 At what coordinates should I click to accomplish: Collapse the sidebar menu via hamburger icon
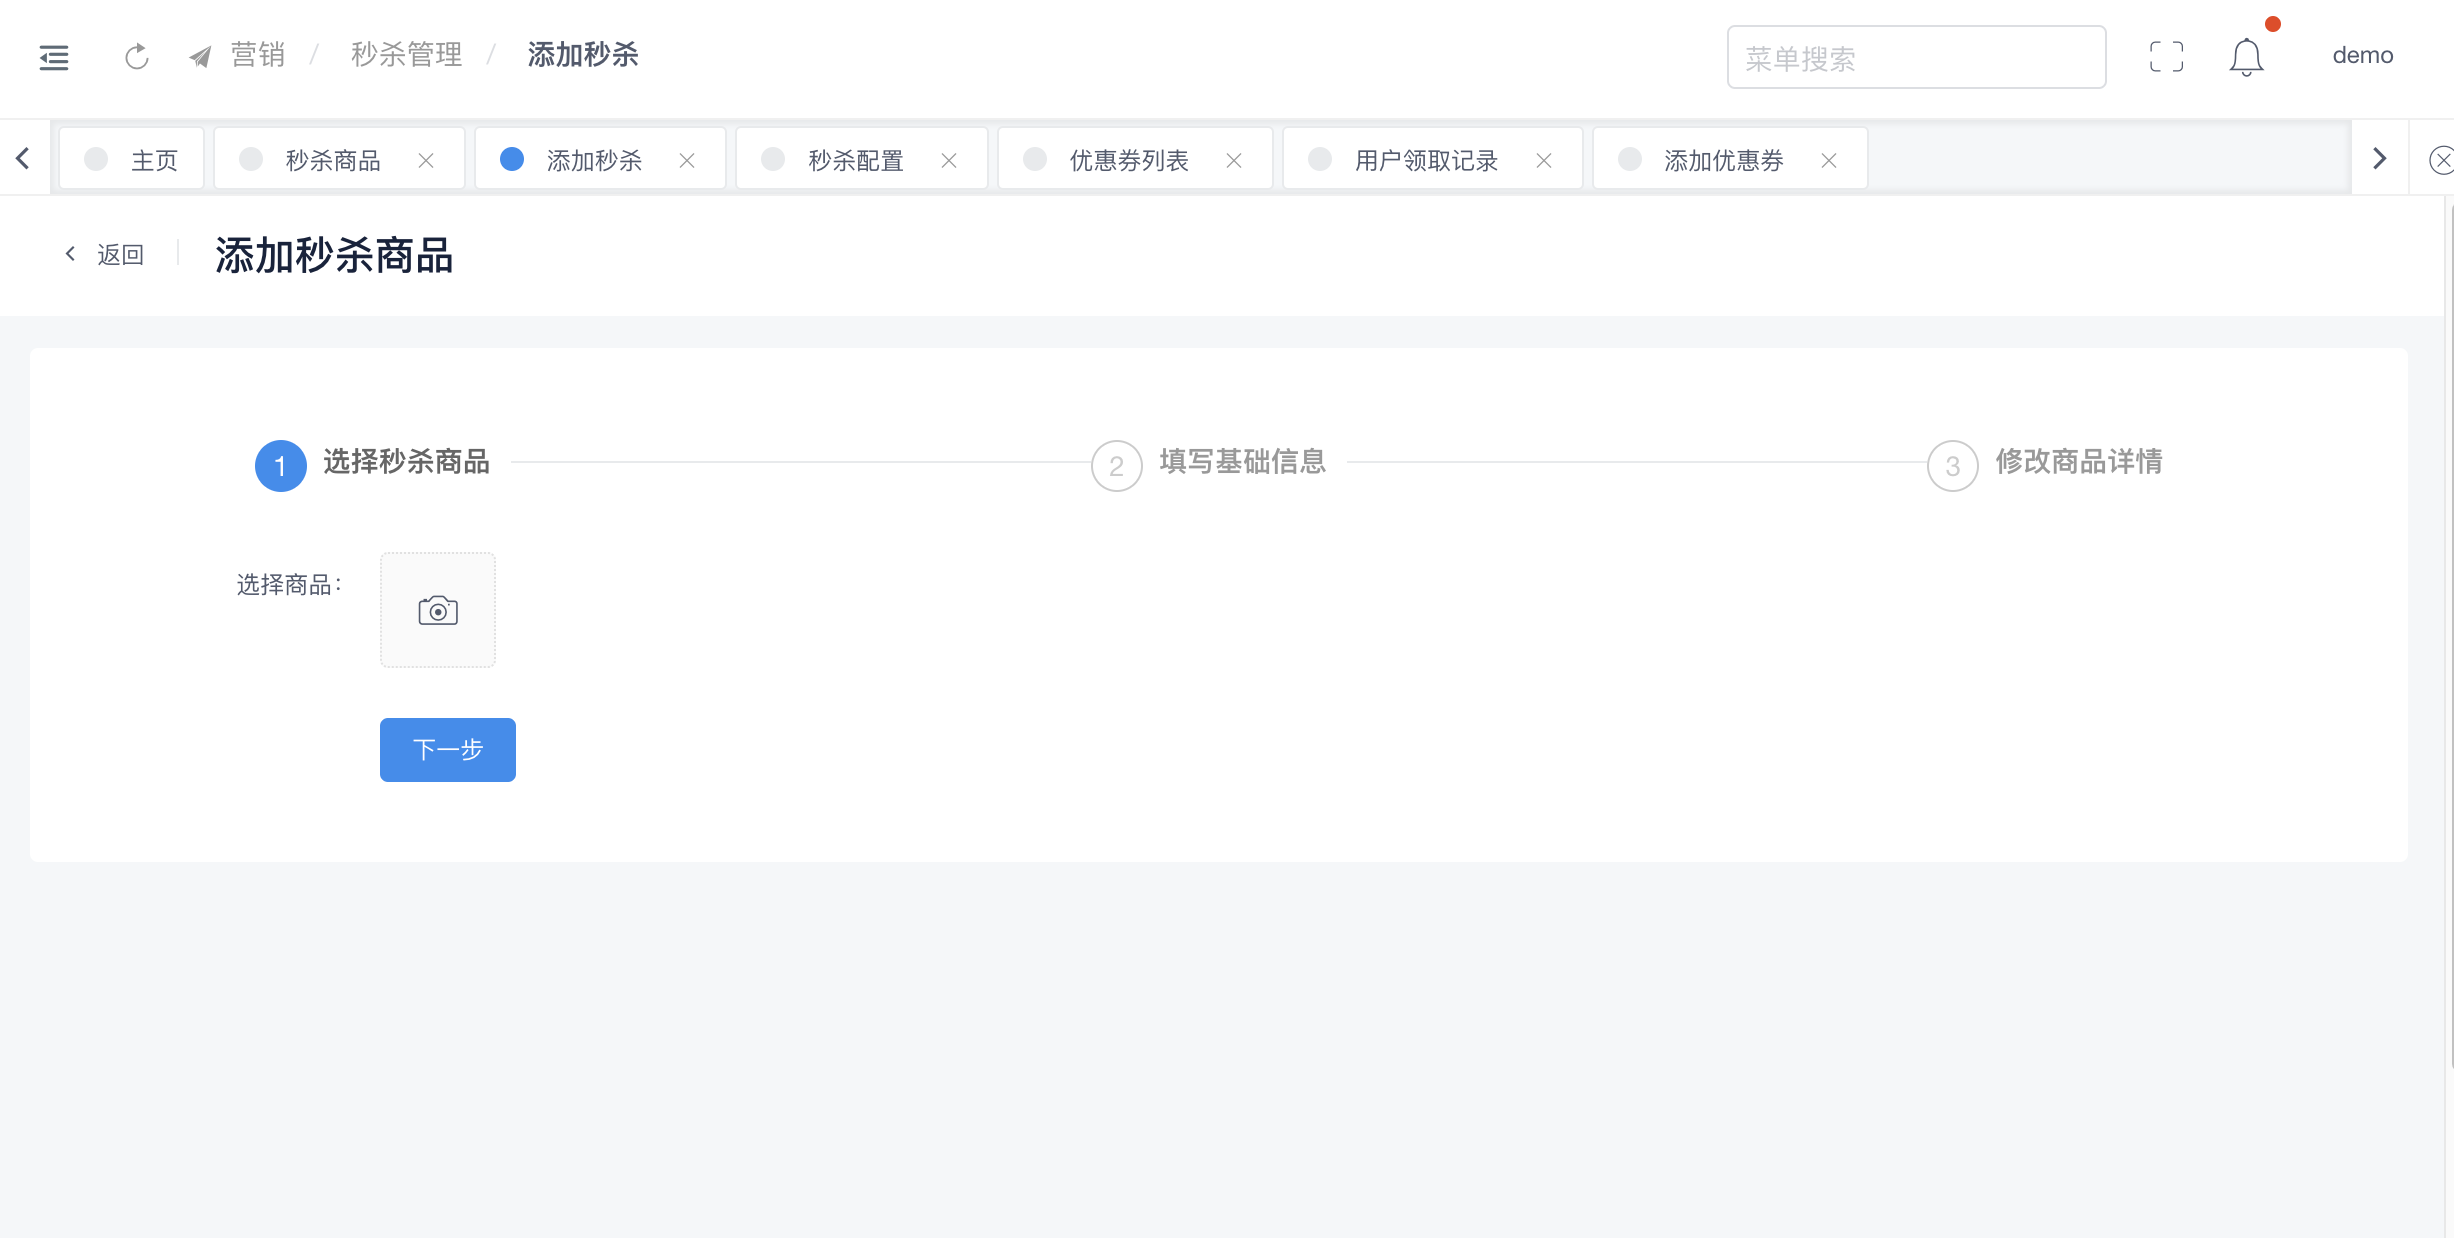pos(54,57)
